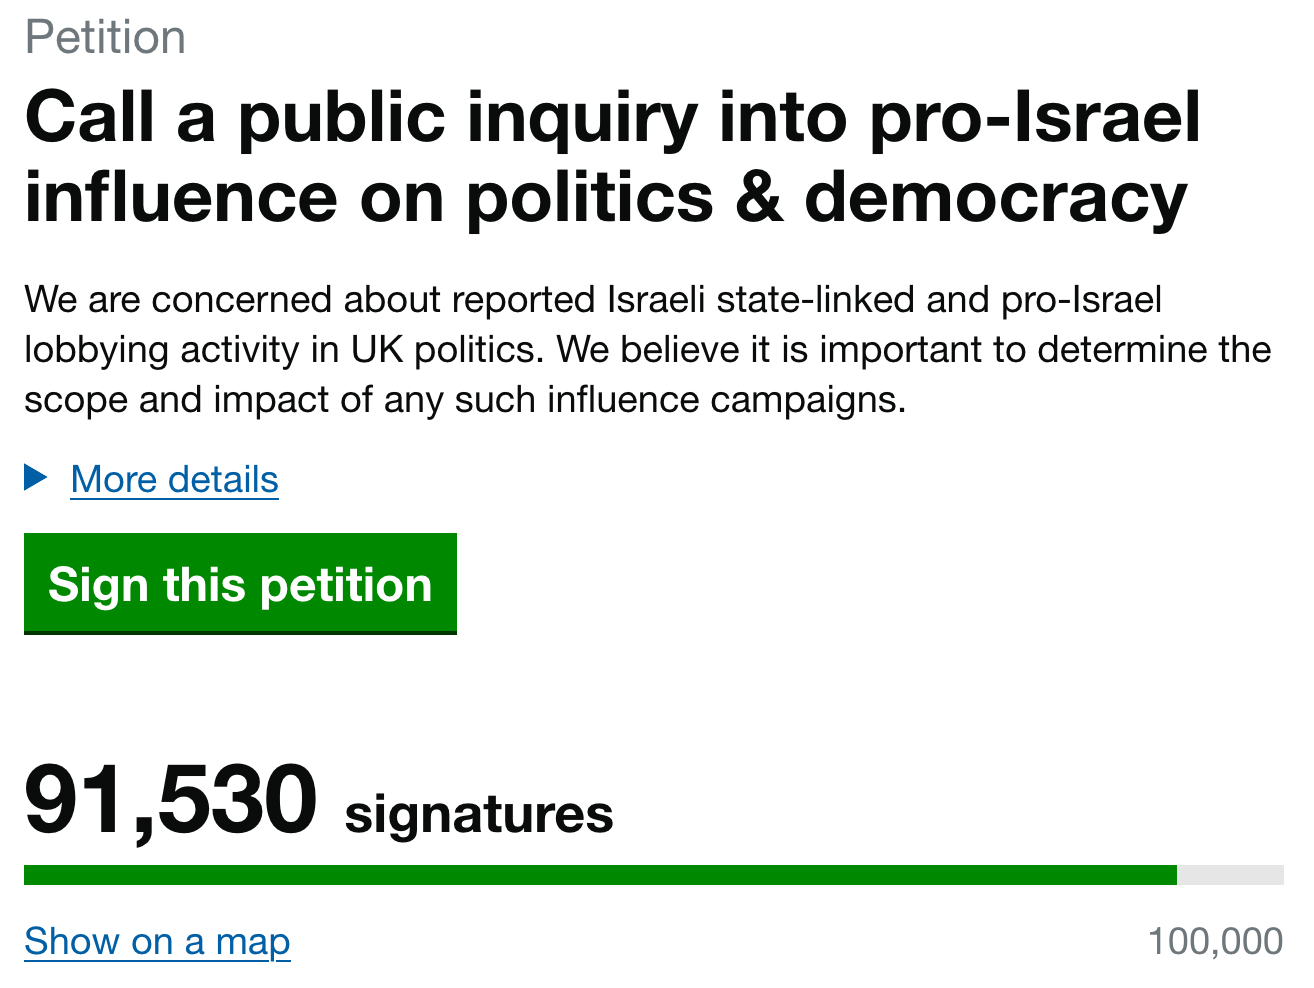The height and width of the screenshot is (988, 1314).
Task: Click the word "democracy" in the title
Action: 995,197
